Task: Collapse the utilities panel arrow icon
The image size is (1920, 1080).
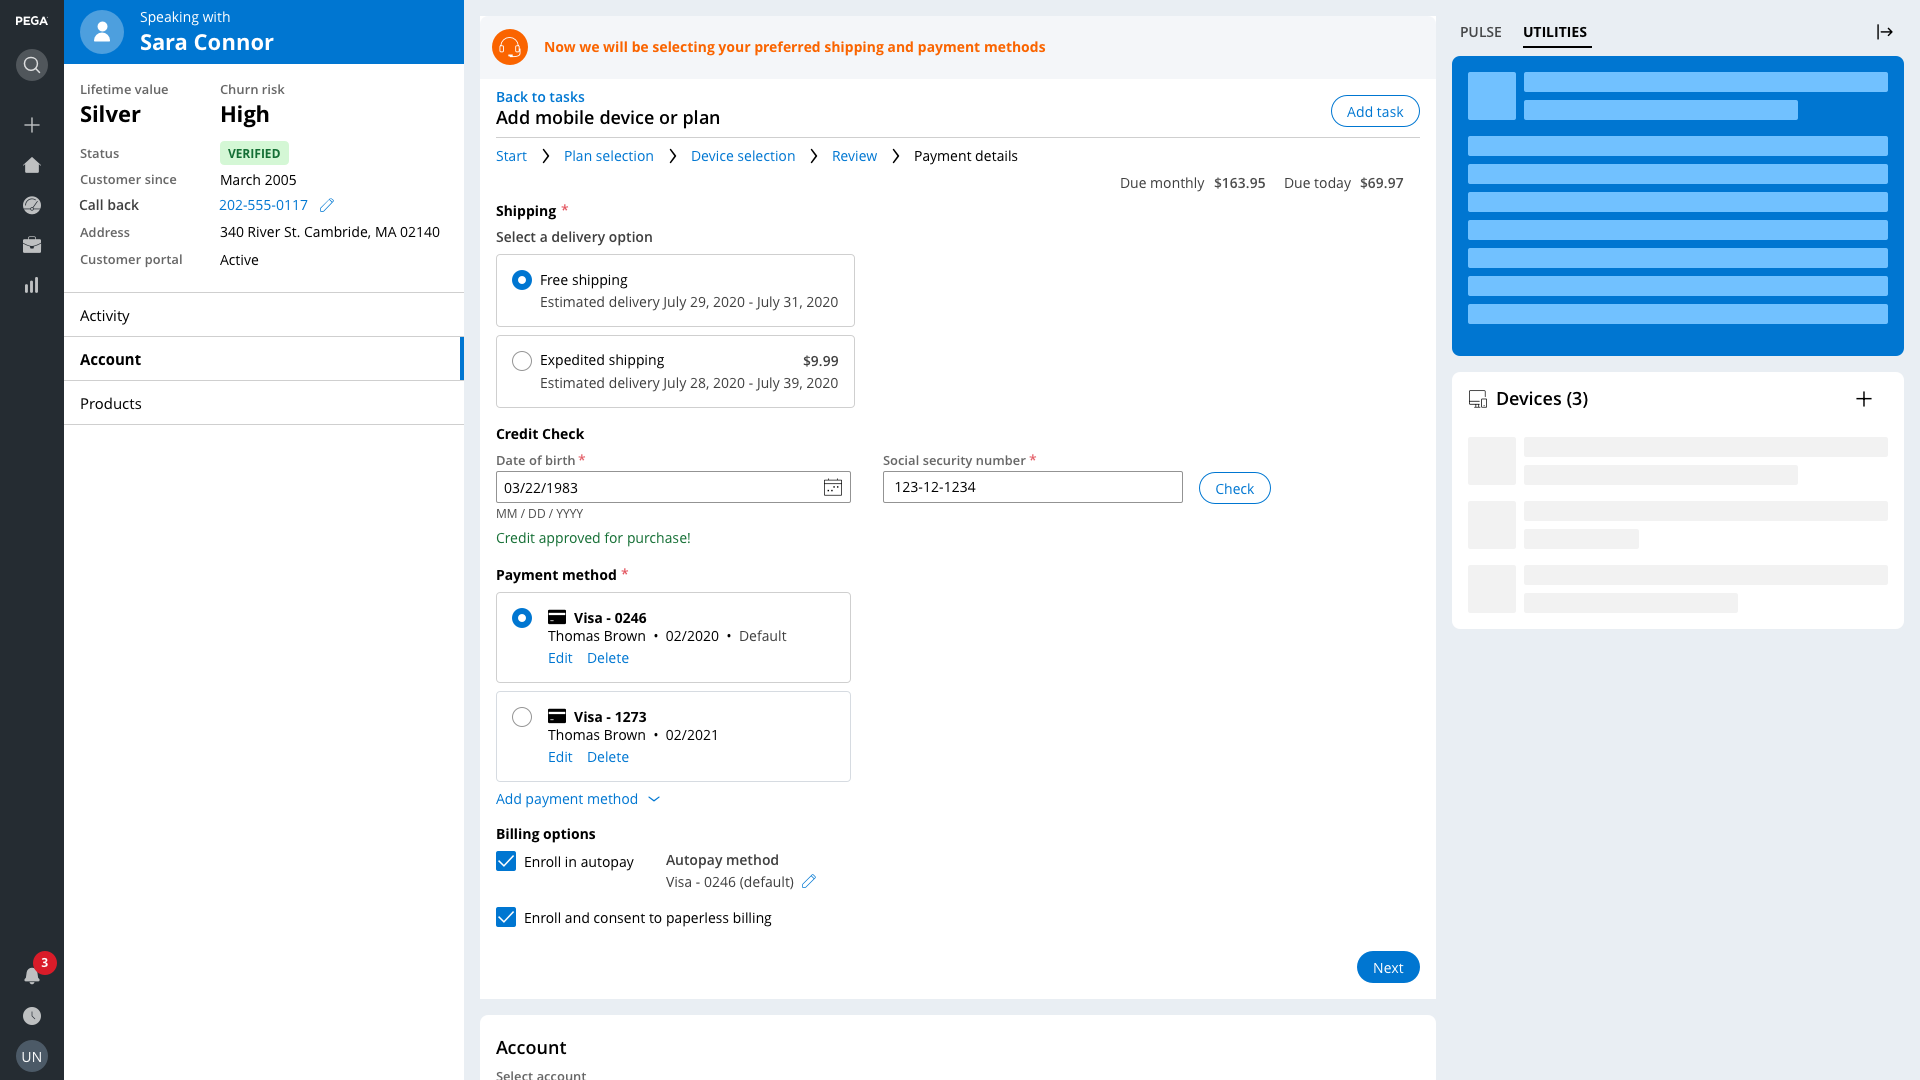Action: (x=1884, y=32)
